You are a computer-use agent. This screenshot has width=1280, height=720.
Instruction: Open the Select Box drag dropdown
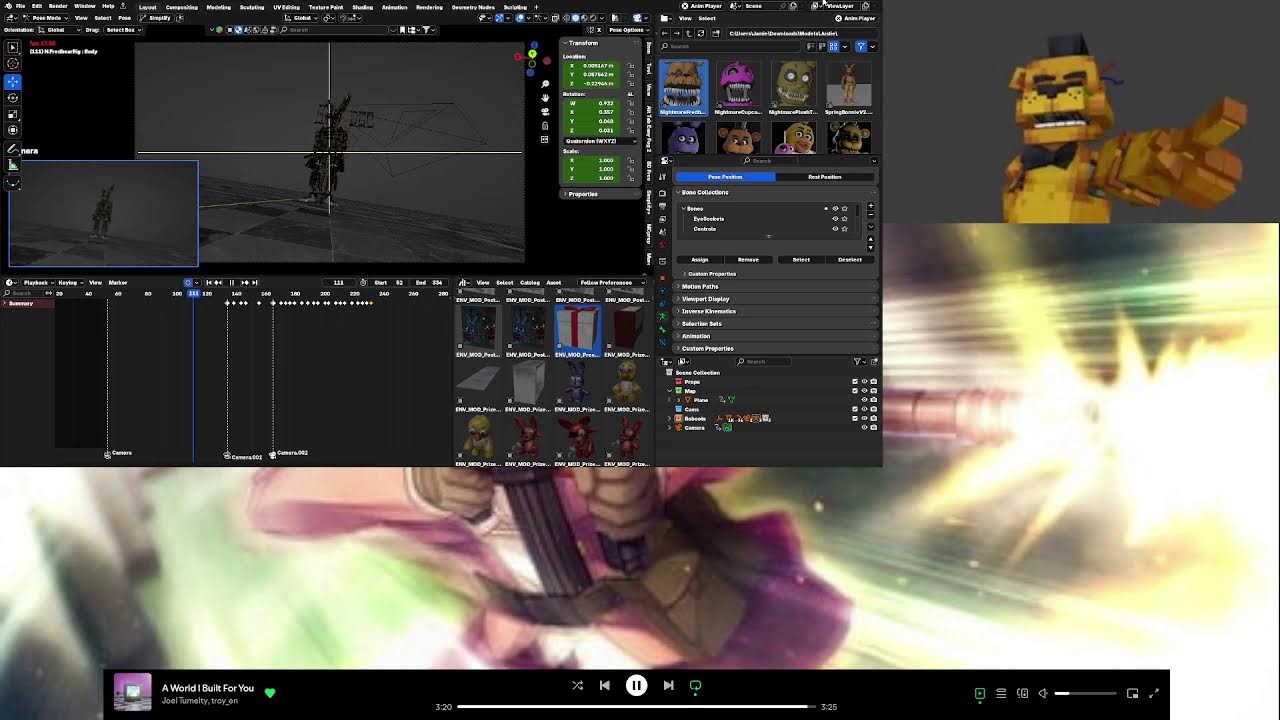123,30
